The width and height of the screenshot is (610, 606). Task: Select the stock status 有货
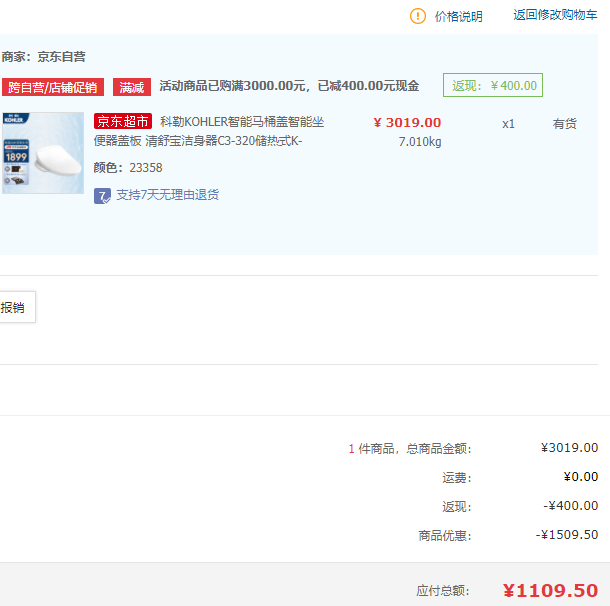[564, 124]
